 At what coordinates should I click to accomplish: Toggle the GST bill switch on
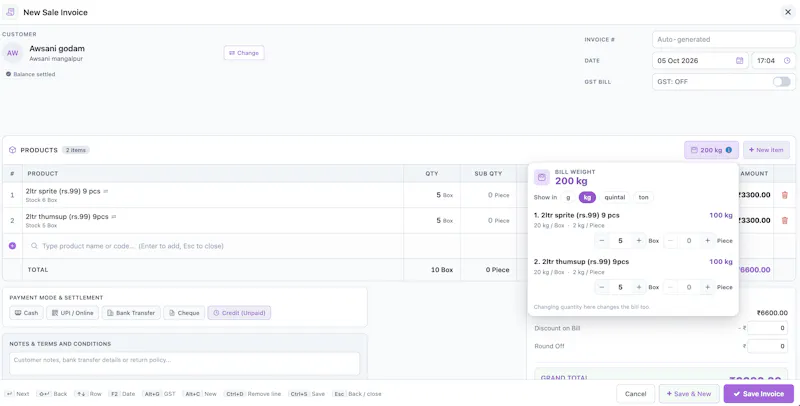781,82
